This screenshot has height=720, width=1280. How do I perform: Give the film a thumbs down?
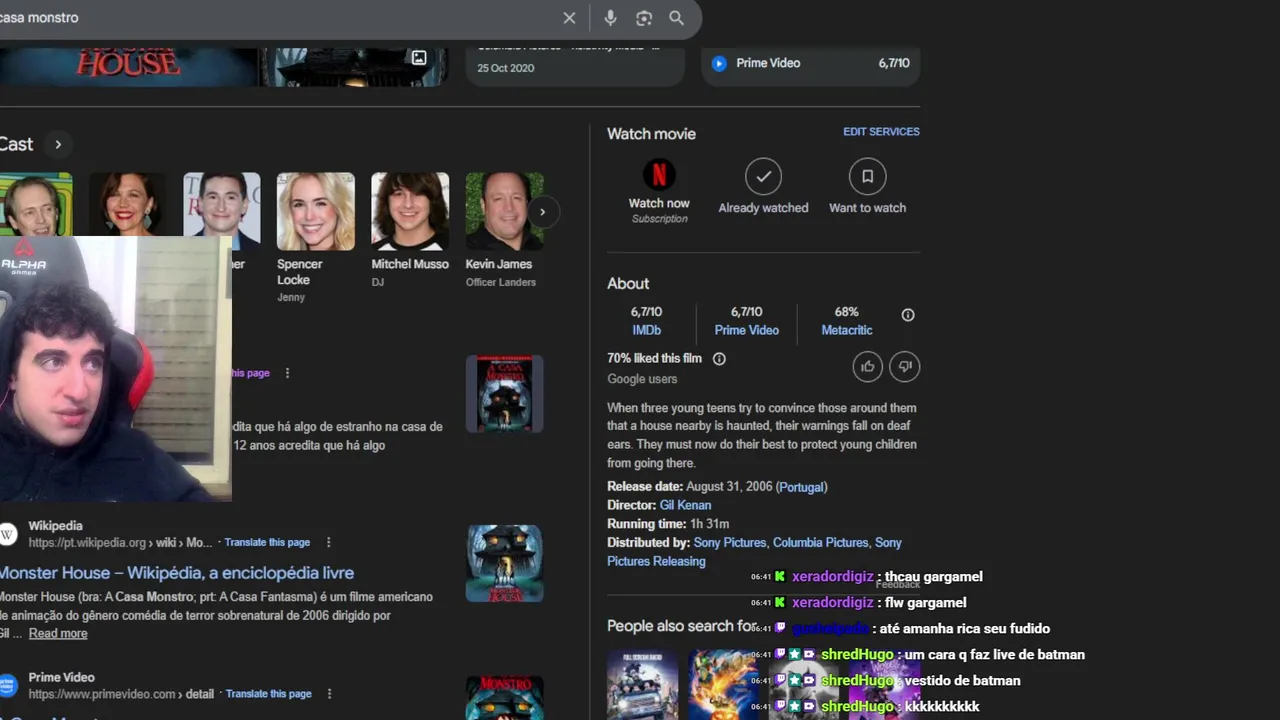click(905, 367)
